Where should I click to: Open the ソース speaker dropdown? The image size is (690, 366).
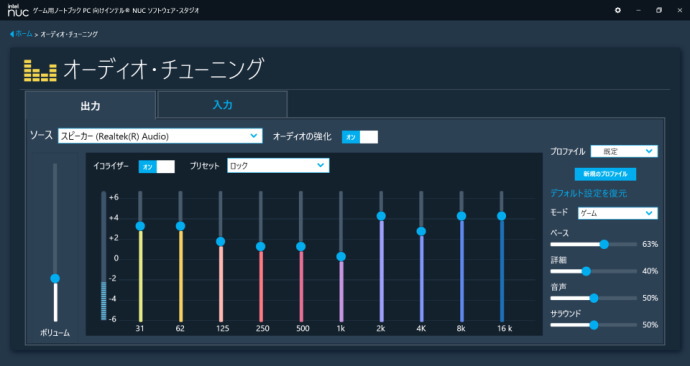pyautogui.click(x=160, y=136)
